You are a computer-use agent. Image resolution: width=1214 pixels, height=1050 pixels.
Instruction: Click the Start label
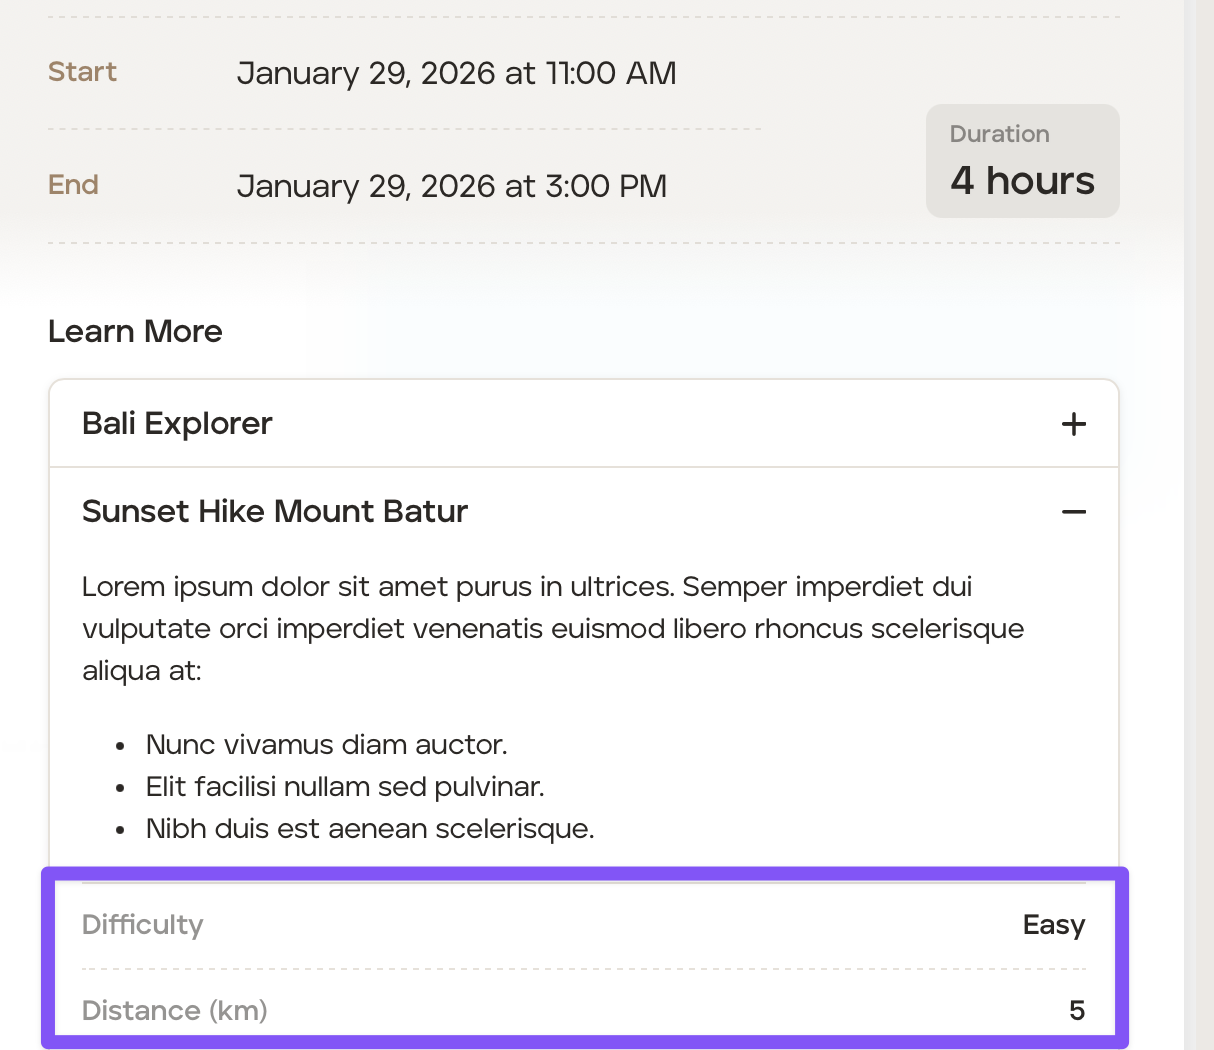click(x=82, y=72)
